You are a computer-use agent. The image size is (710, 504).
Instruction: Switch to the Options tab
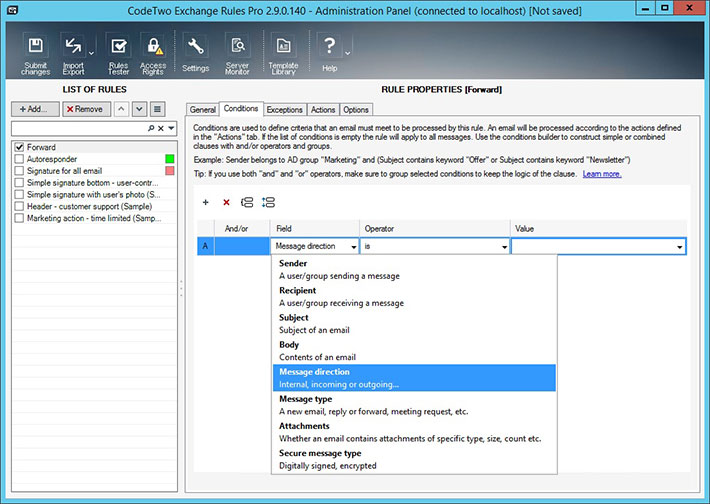tap(356, 110)
